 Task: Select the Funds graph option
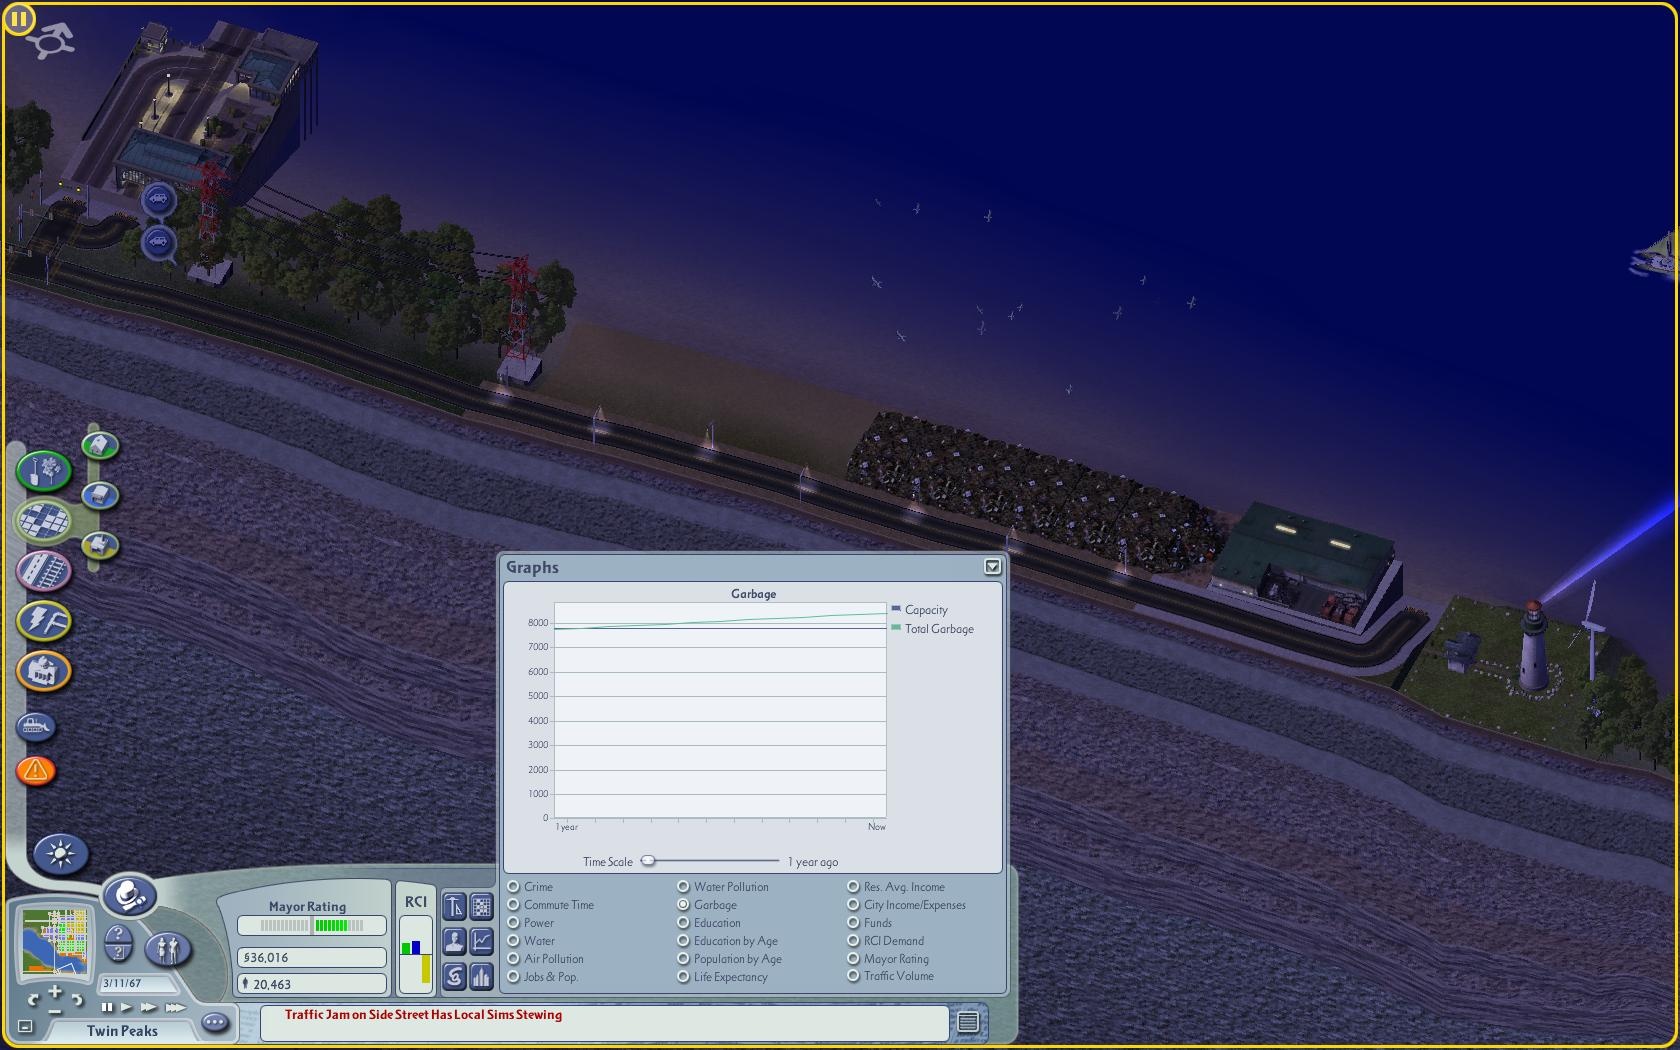pos(853,923)
